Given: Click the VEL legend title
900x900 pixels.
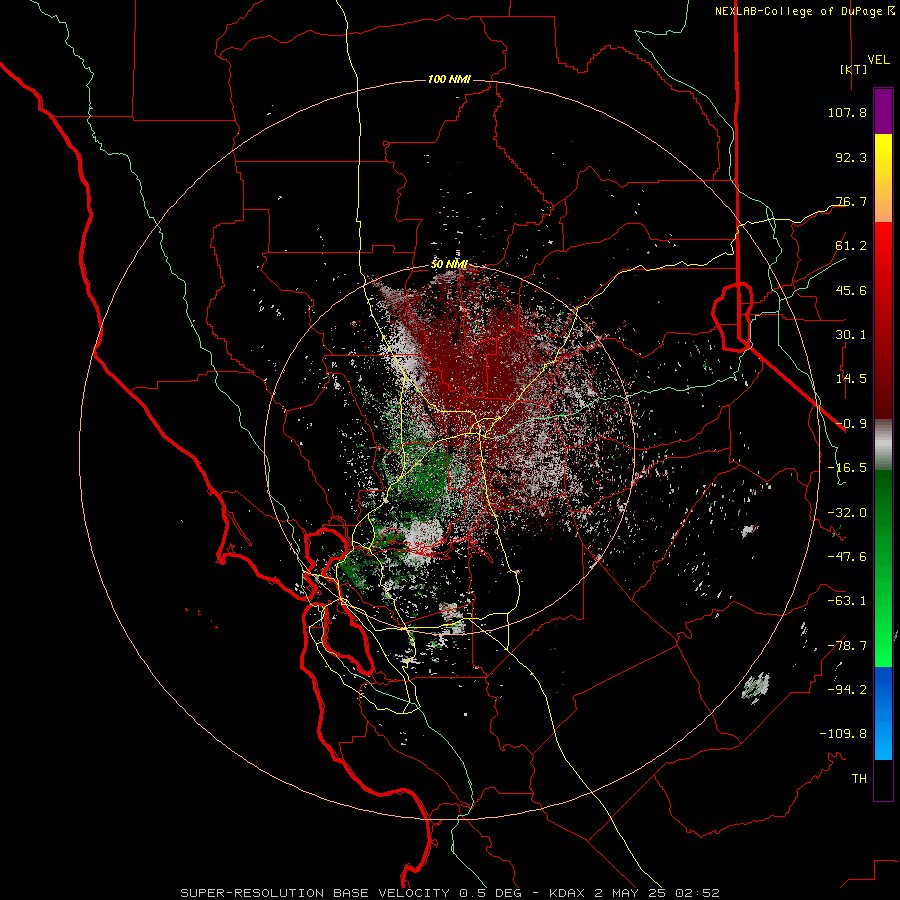Looking at the screenshot, I should click(878, 59).
